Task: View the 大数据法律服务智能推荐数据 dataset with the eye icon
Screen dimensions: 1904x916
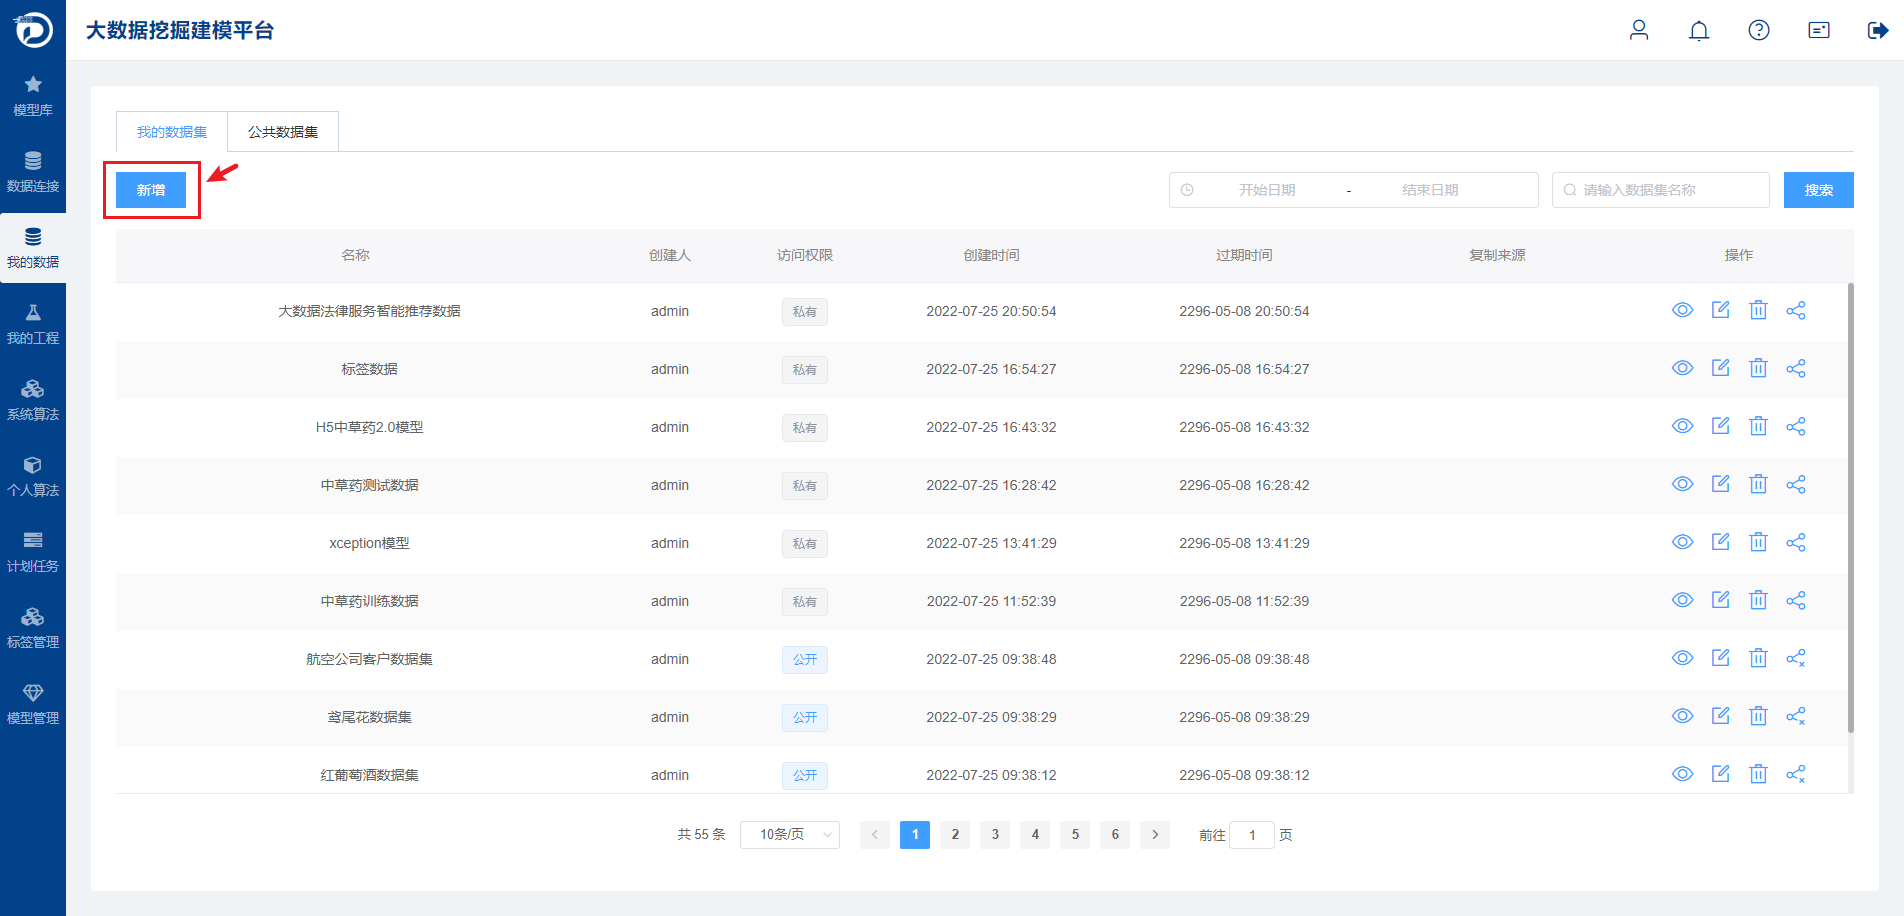Action: (1683, 310)
